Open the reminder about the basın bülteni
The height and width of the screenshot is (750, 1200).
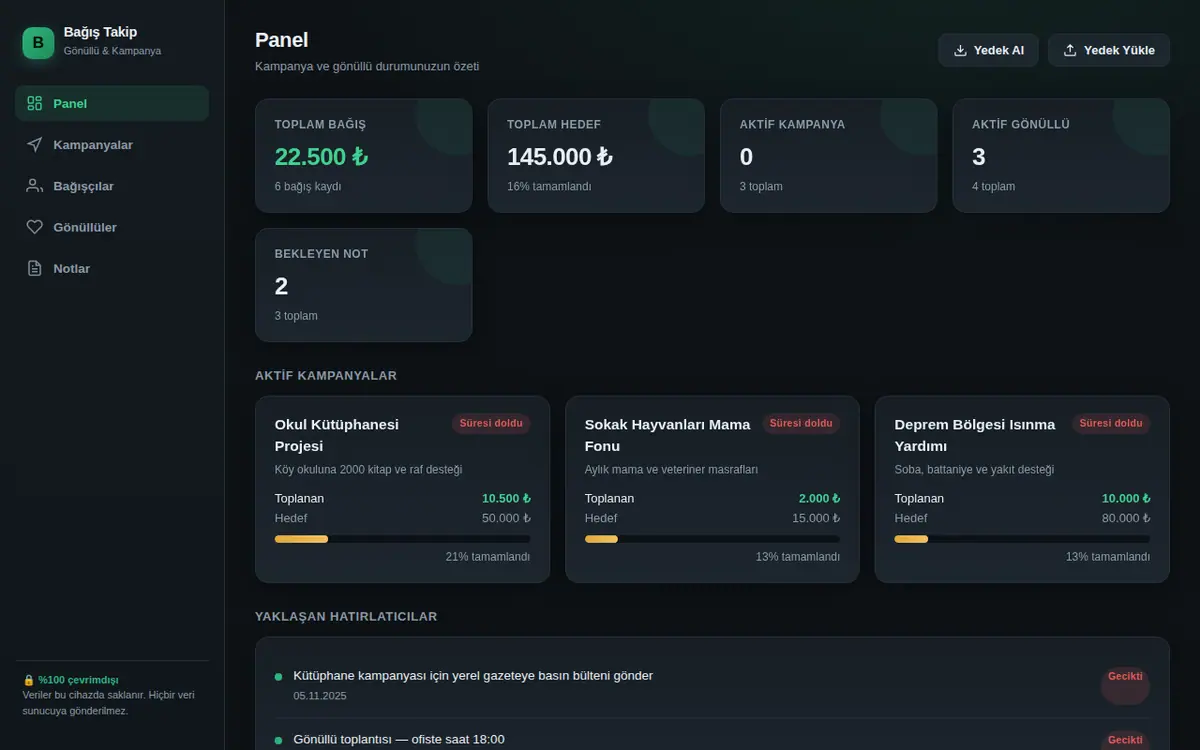[x=473, y=675]
